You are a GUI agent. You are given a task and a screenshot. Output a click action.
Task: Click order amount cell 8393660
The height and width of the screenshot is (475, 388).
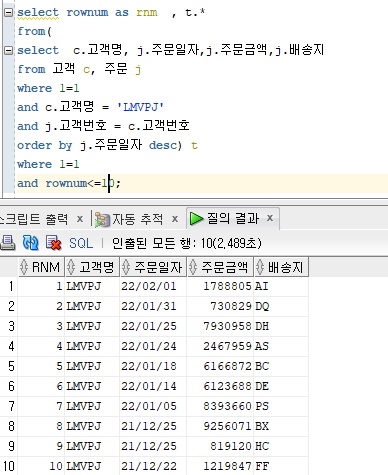[x=220, y=406]
